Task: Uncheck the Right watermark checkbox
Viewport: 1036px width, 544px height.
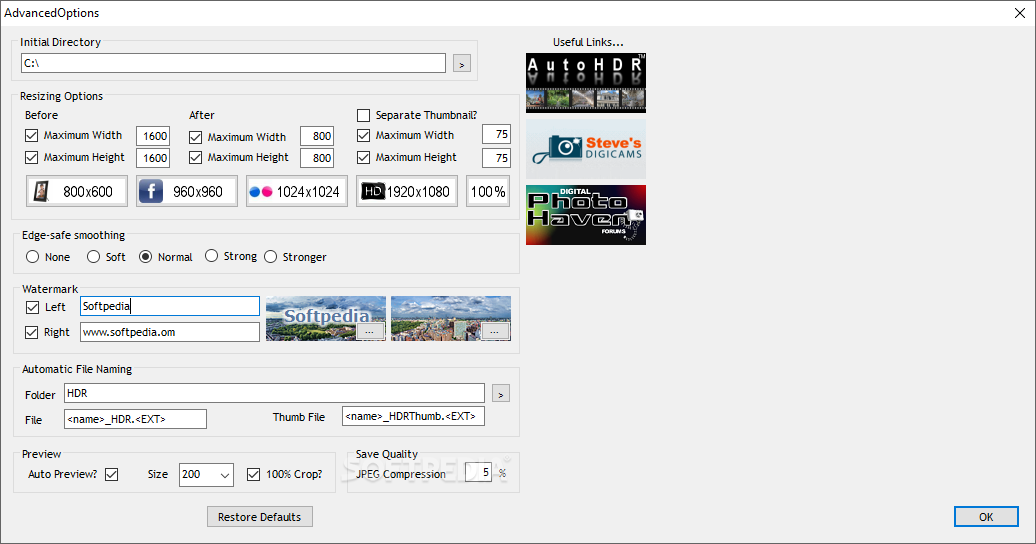Action: 32,332
